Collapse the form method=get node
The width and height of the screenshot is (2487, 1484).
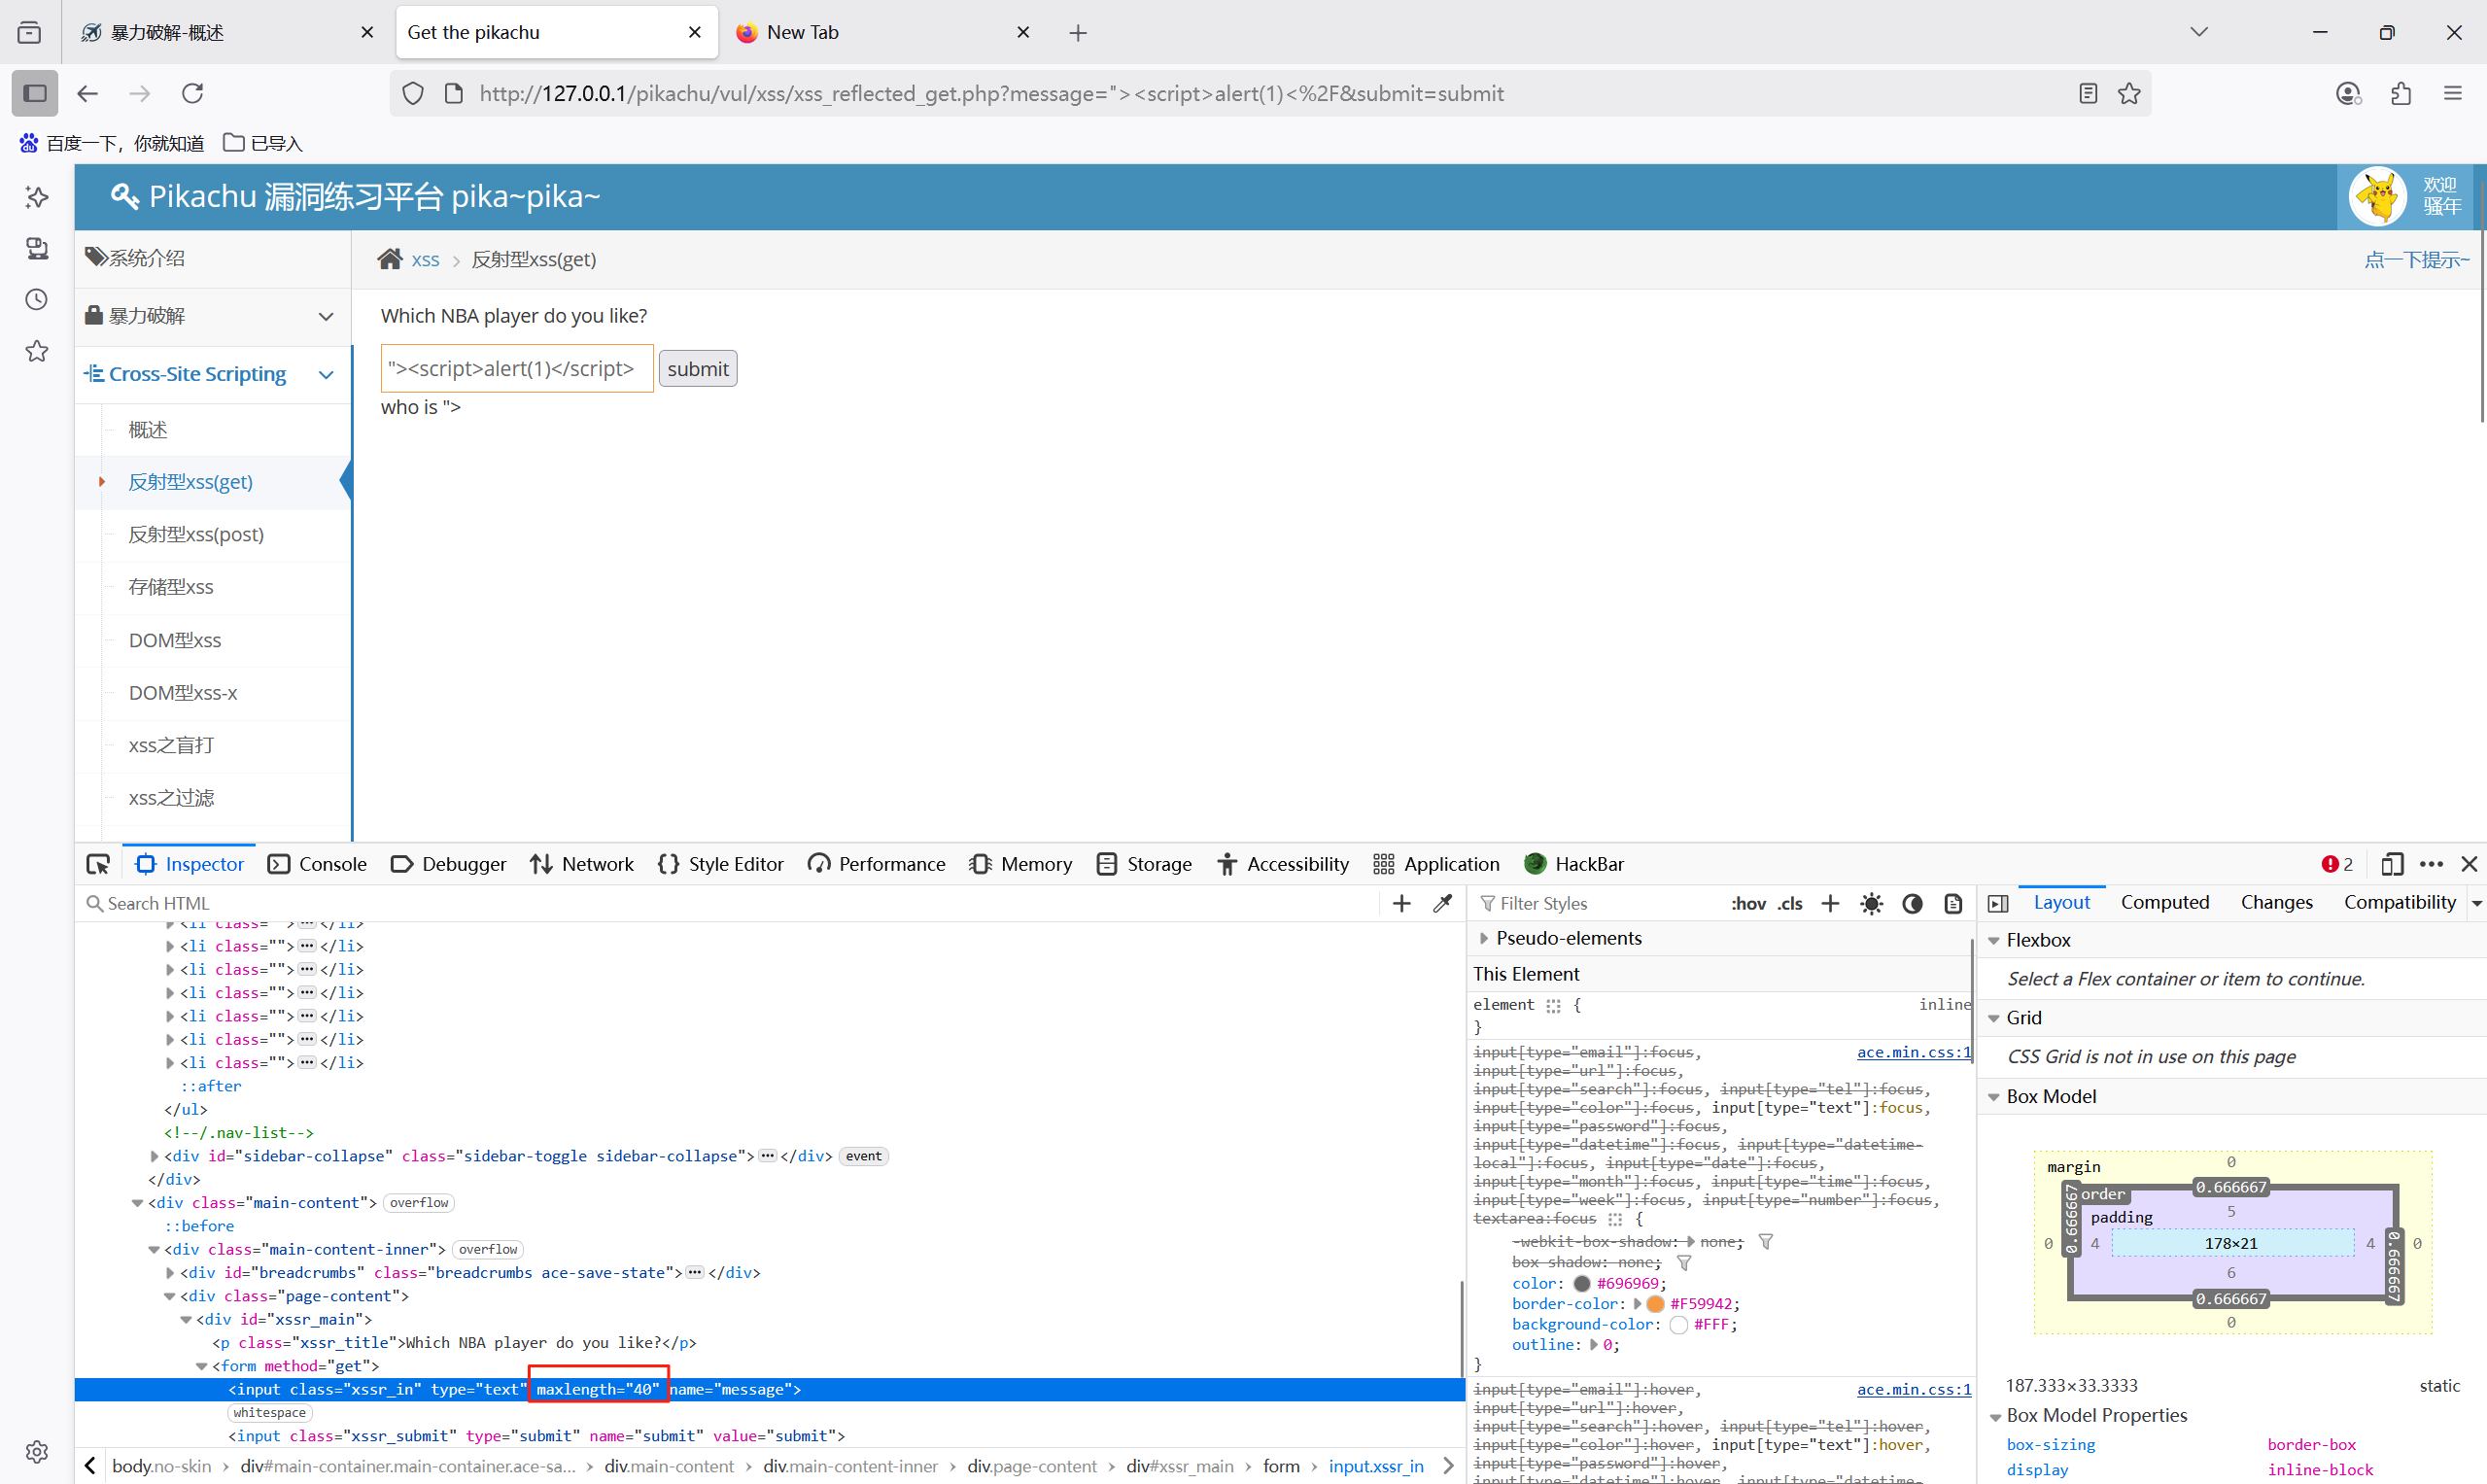tap(201, 1366)
